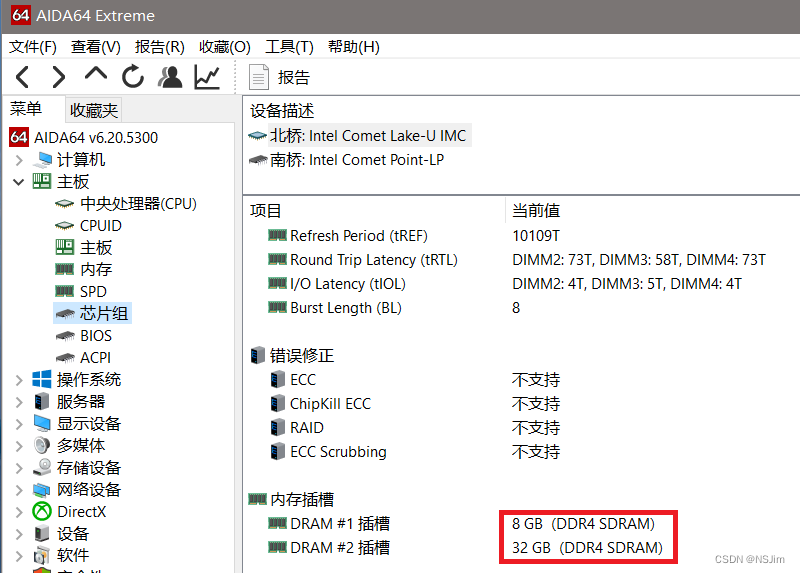Open the 收藏(O) menu
The width and height of the screenshot is (800, 573).
(225, 47)
